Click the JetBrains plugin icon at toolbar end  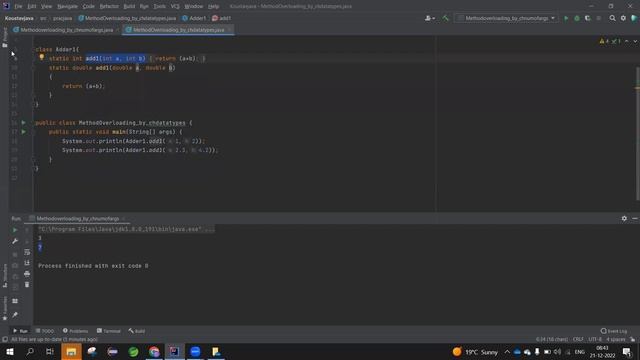click(634, 18)
